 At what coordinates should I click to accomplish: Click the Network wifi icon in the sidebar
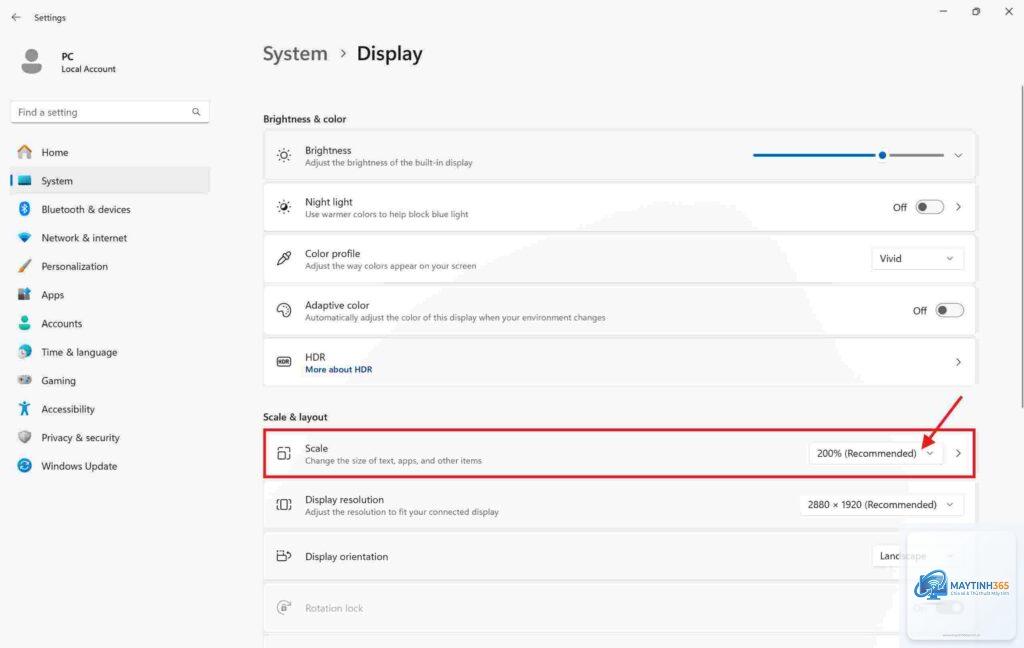tap(25, 238)
